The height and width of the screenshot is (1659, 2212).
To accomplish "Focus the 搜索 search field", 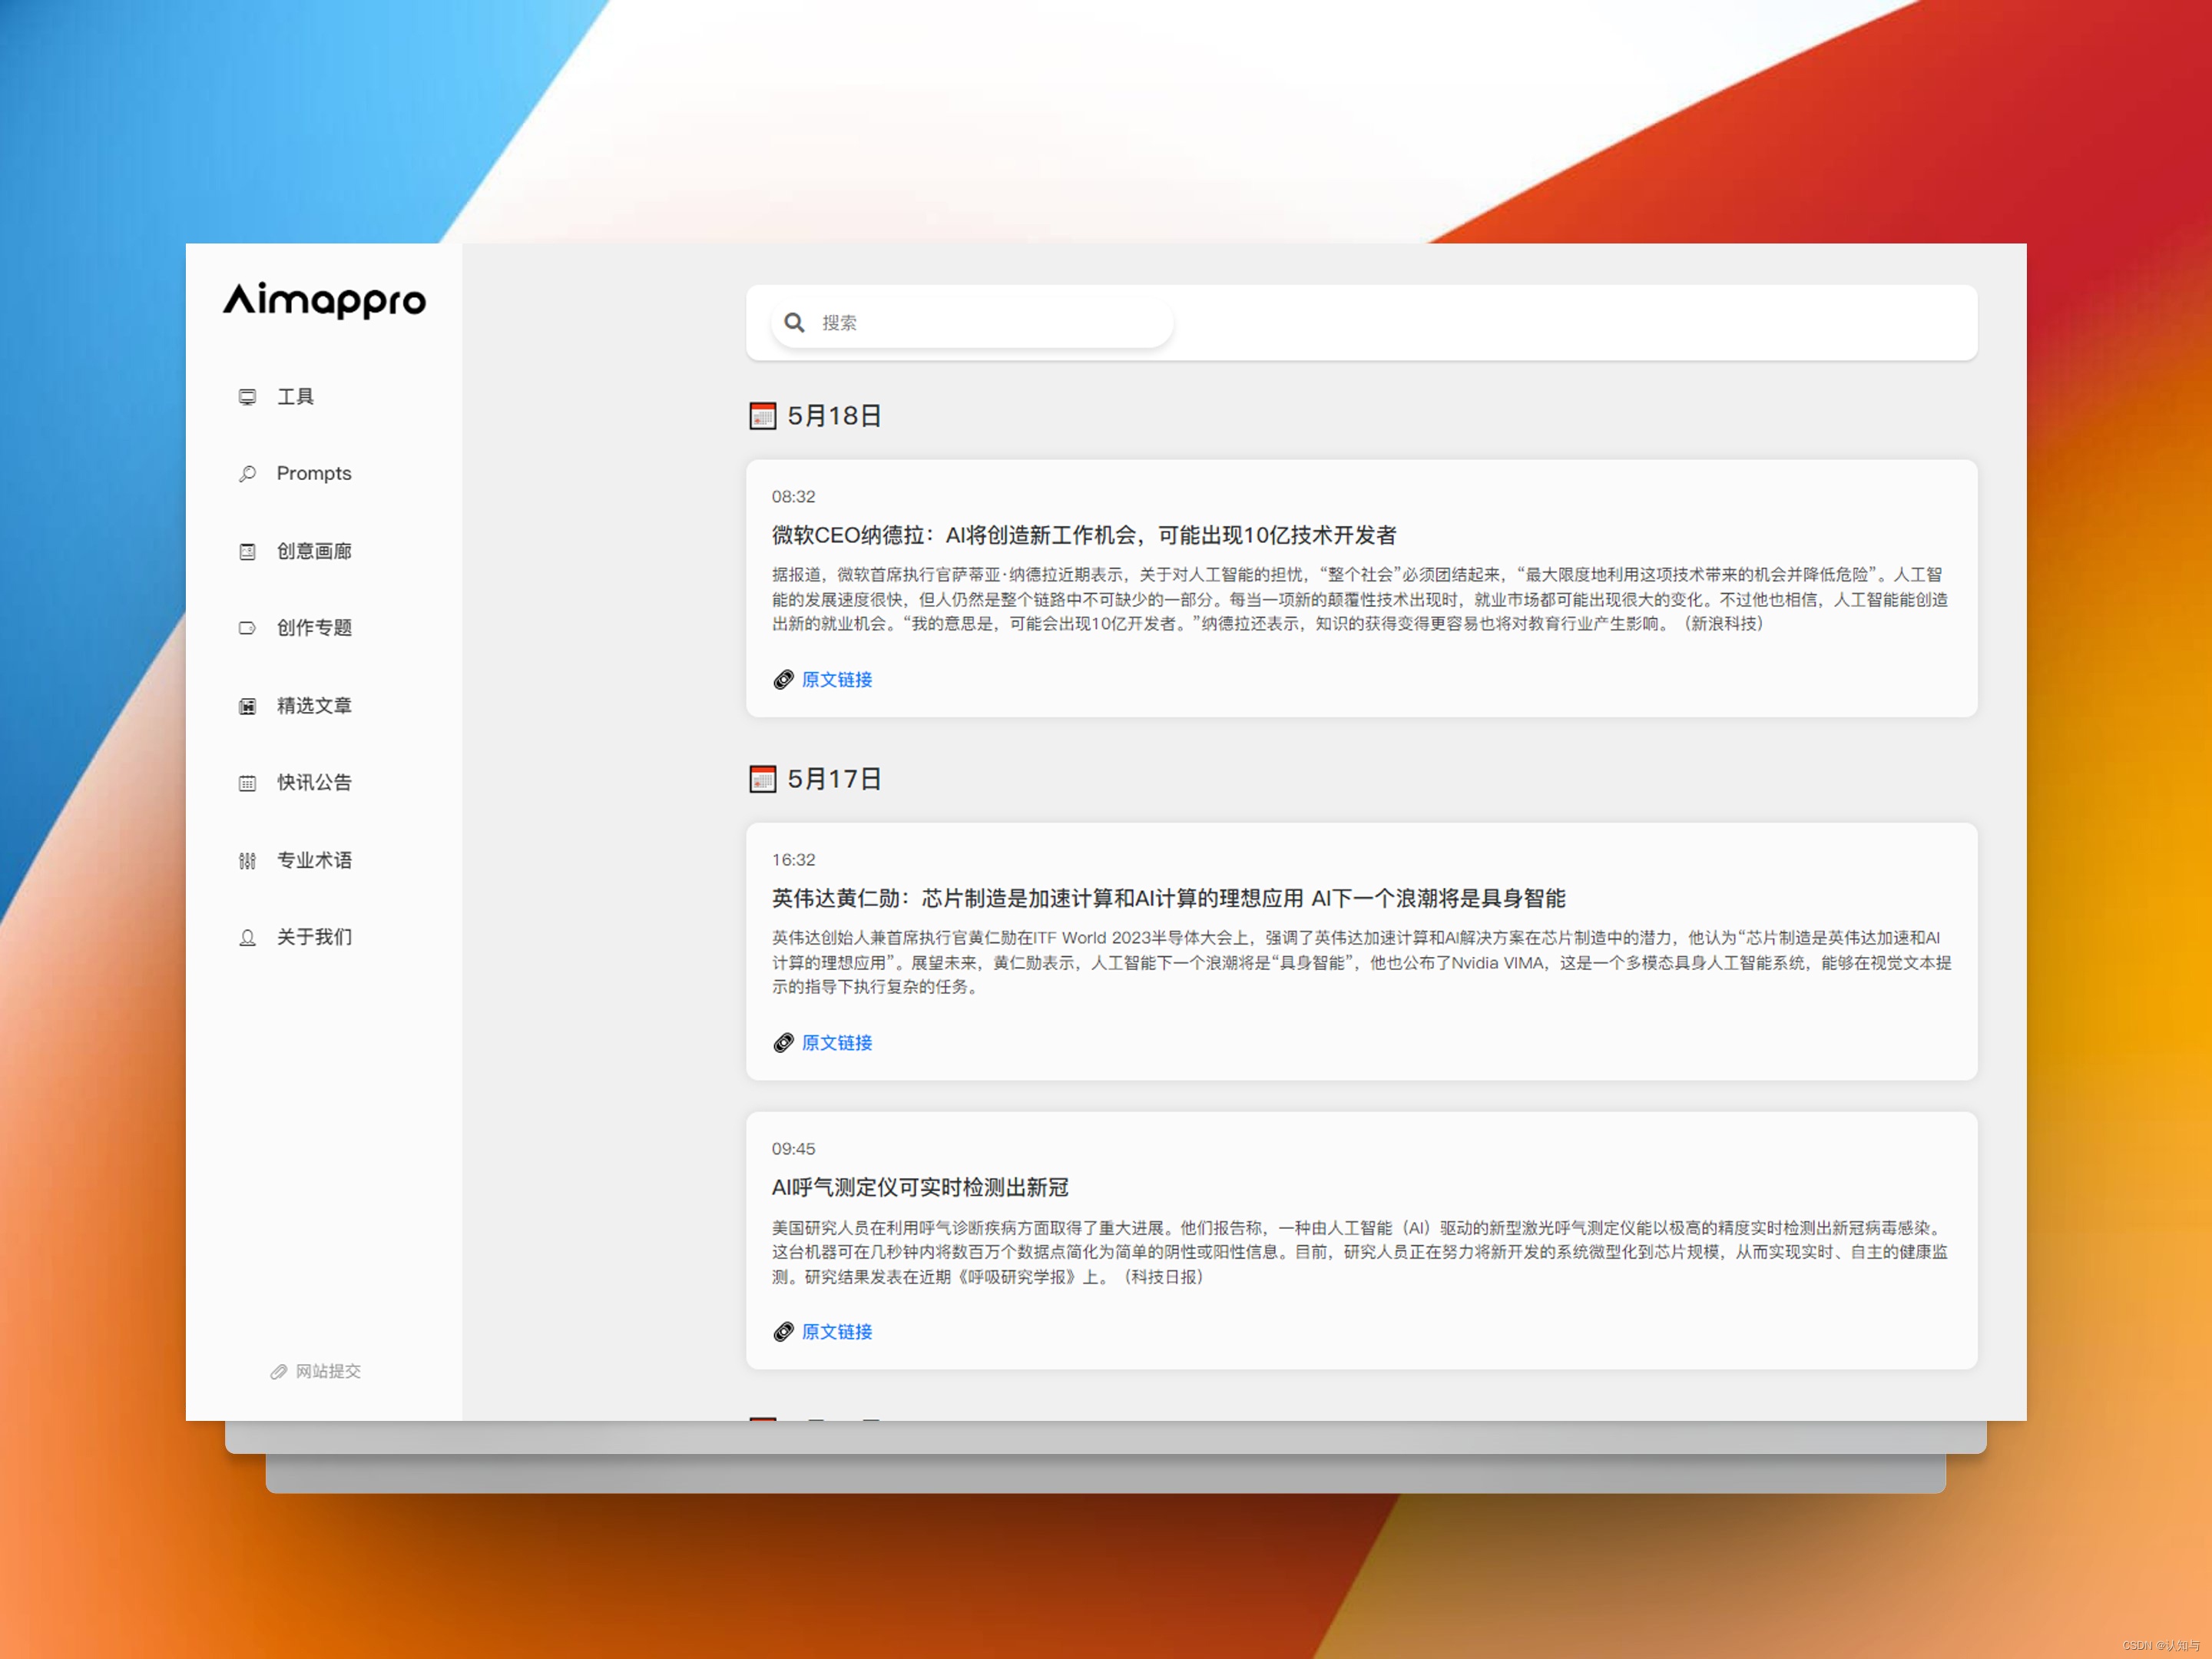I will (x=990, y=322).
